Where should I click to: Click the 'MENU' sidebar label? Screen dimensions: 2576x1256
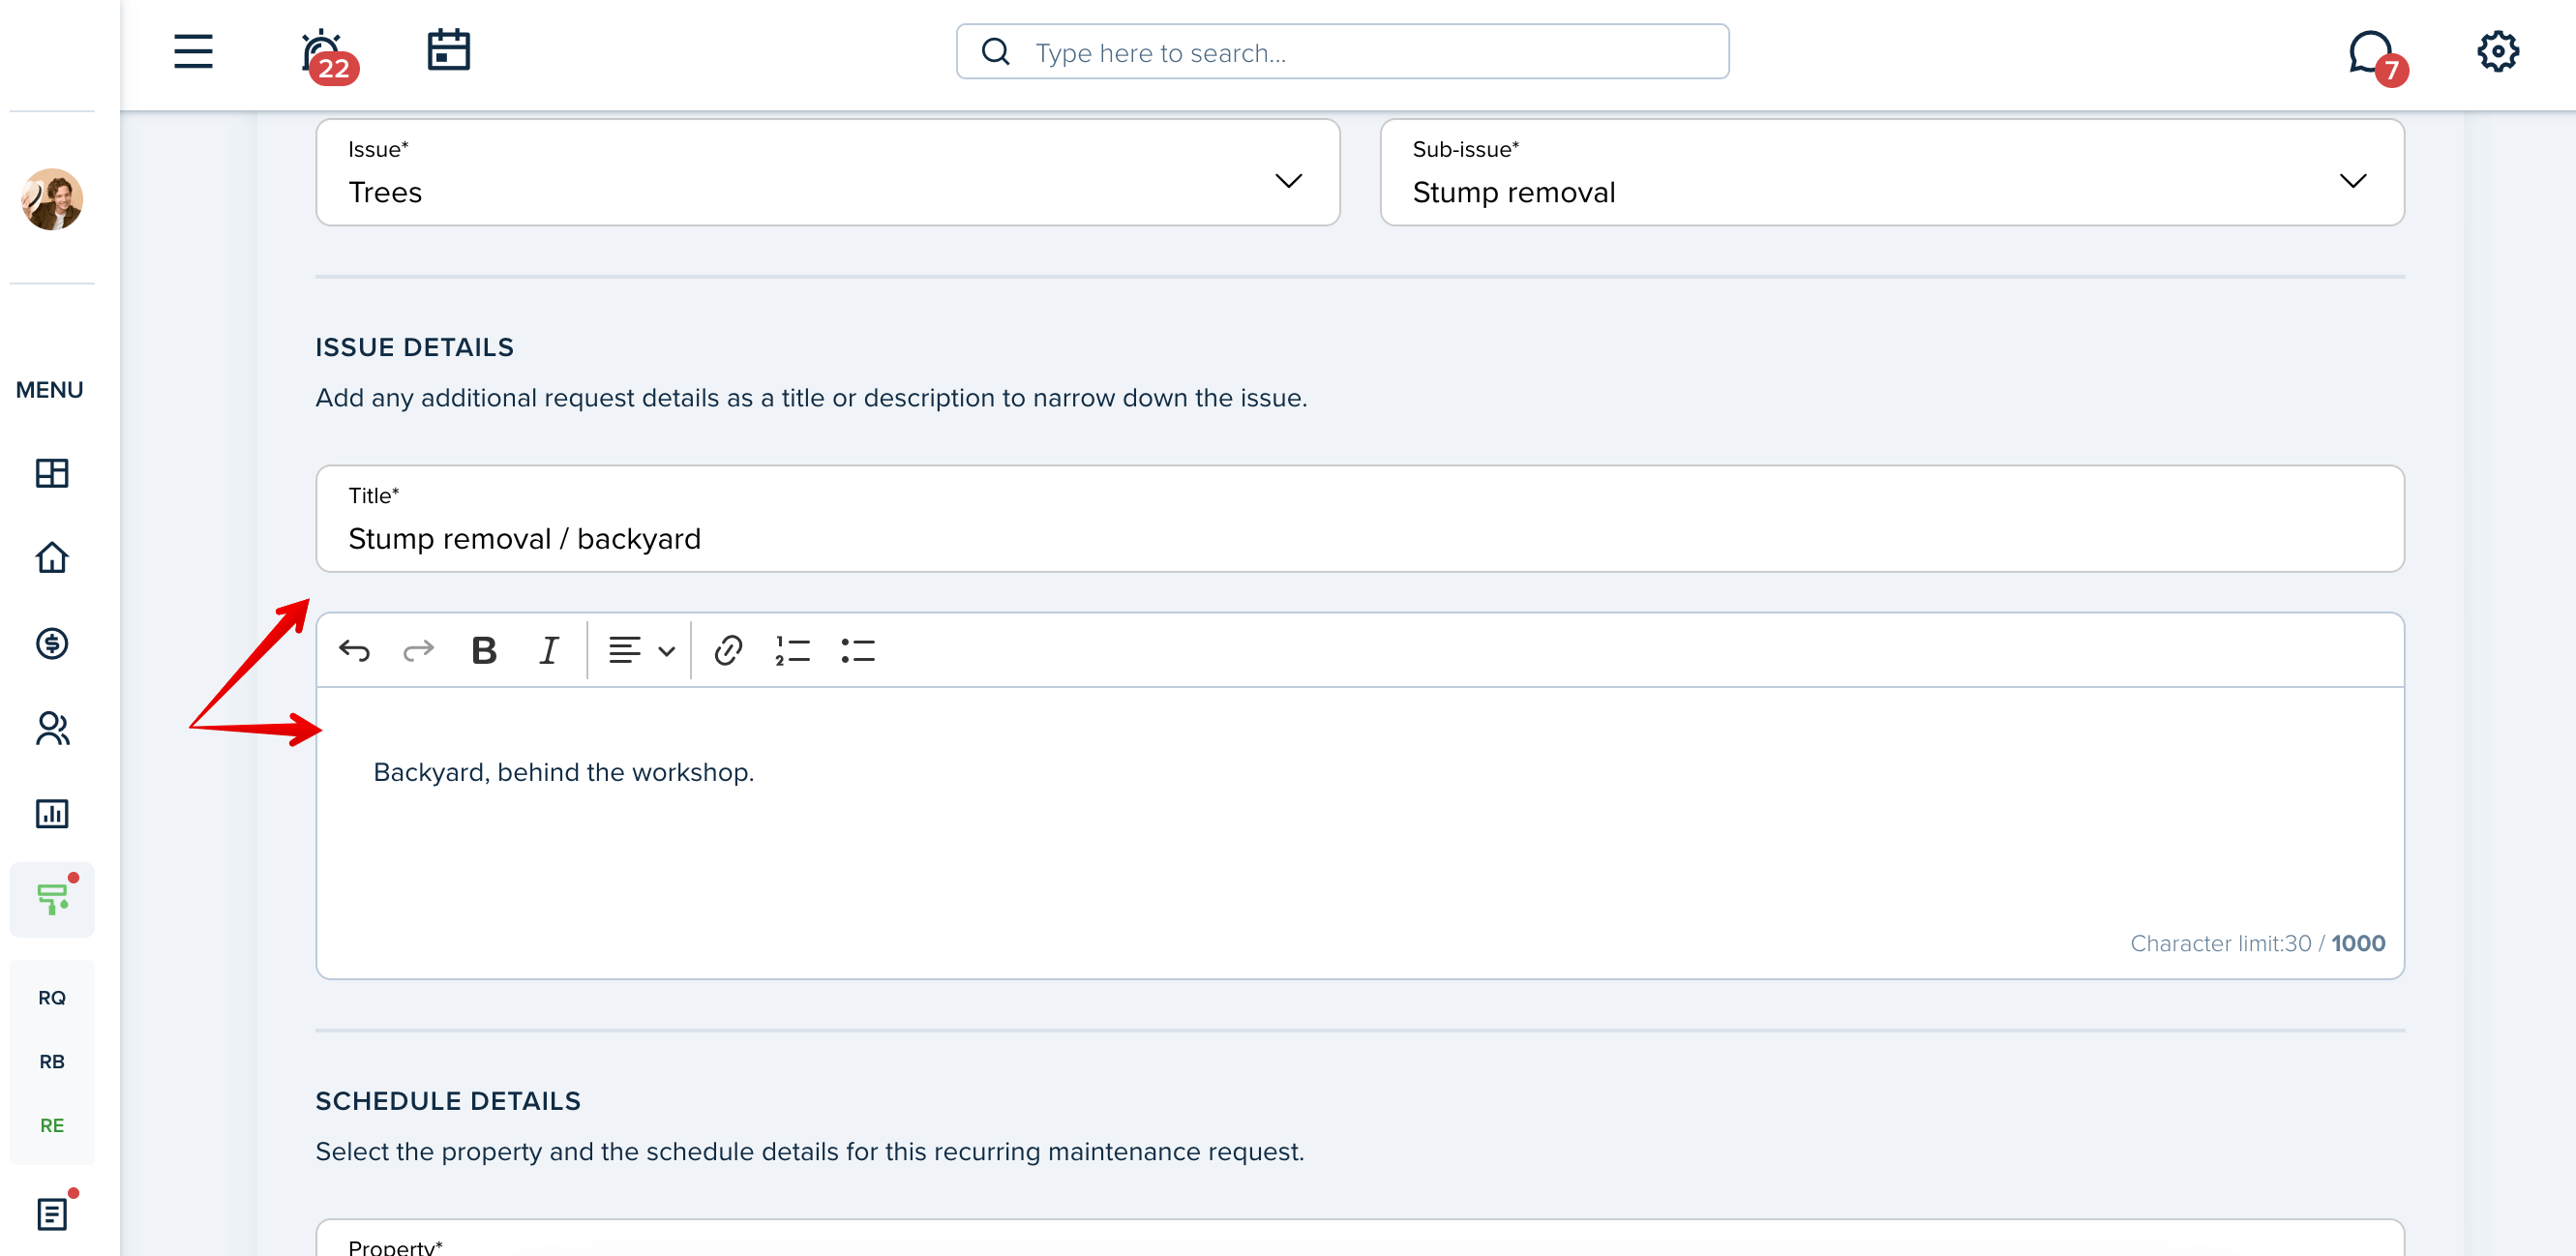(x=49, y=390)
